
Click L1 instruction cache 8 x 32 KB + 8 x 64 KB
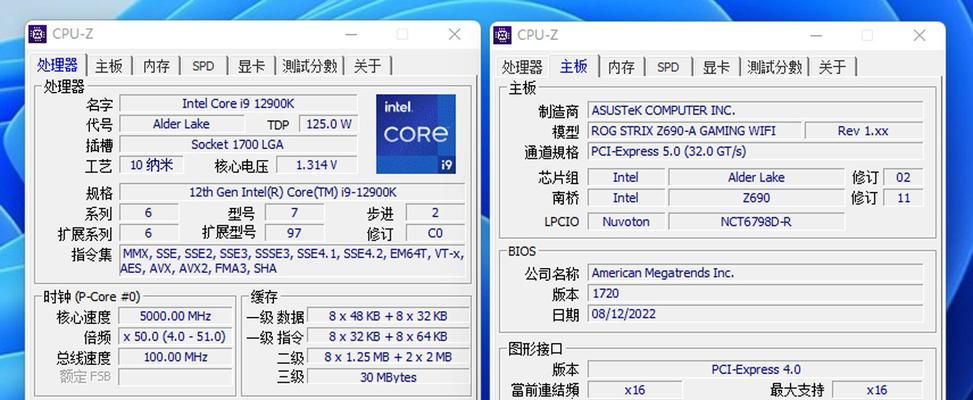pyautogui.click(x=388, y=337)
